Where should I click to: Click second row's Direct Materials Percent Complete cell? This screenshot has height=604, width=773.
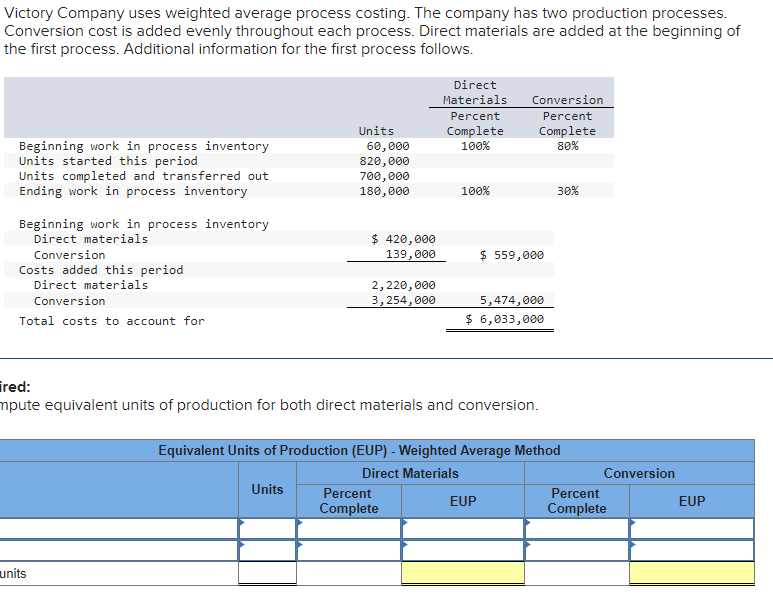(x=349, y=550)
